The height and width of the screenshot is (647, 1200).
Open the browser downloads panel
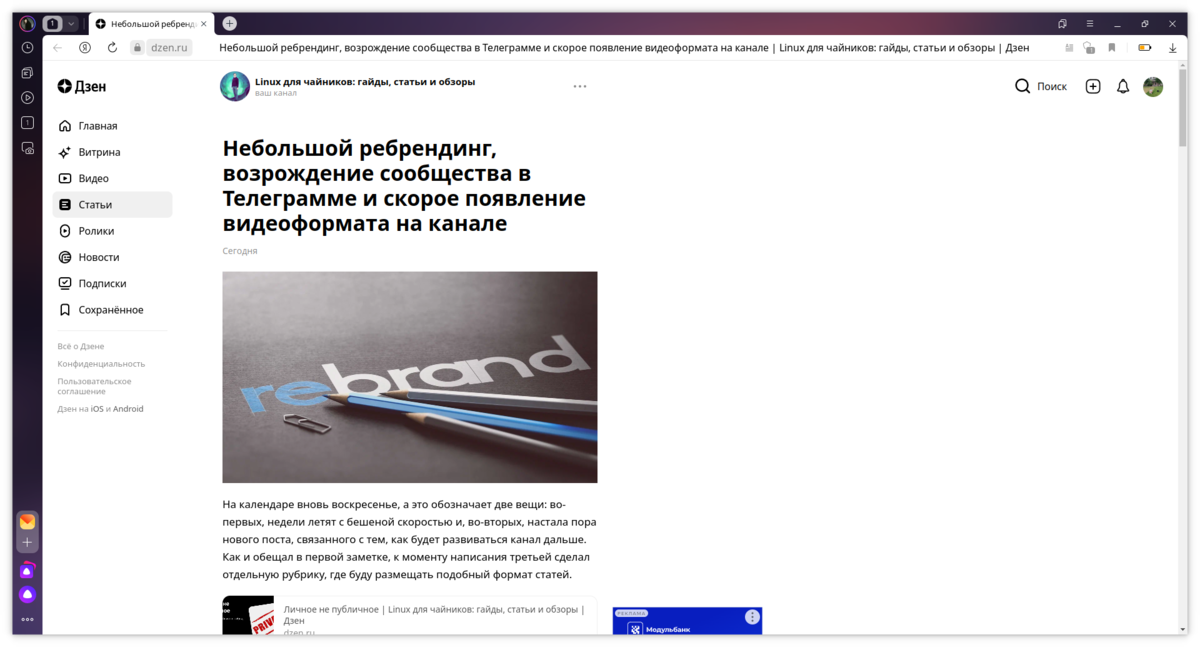(1172, 46)
